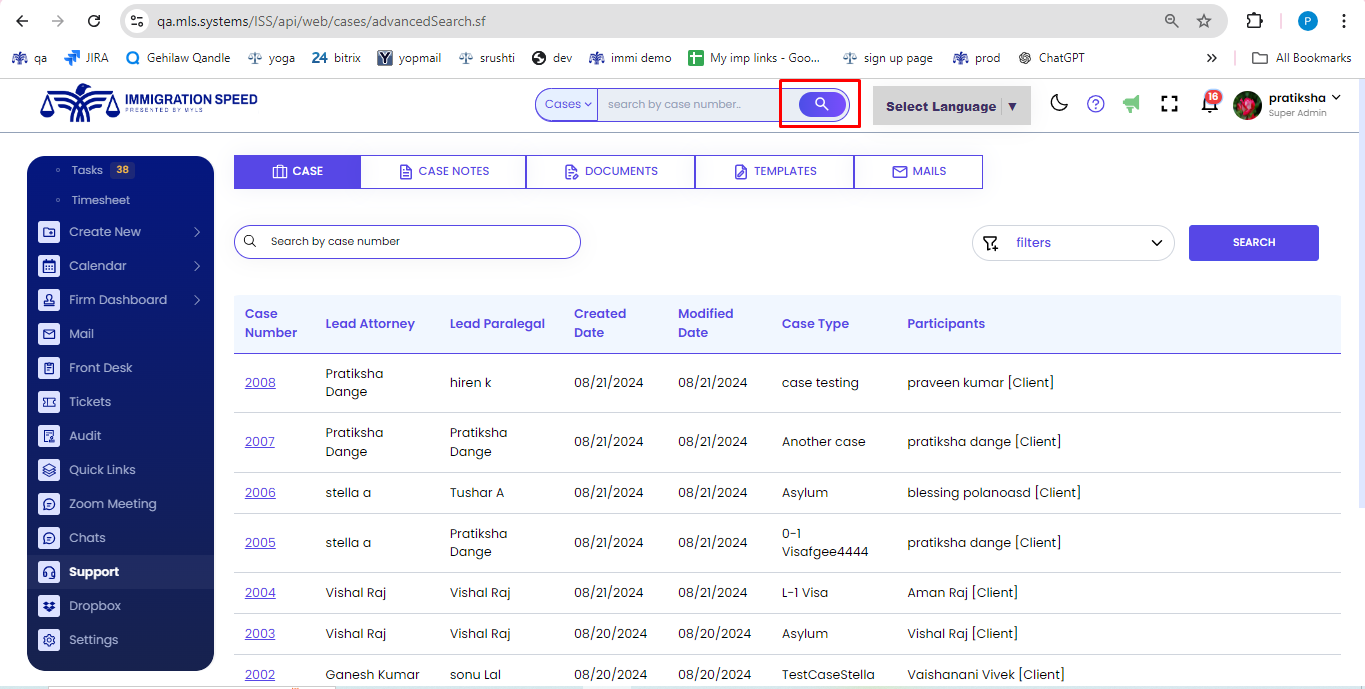Image resolution: width=1365 pixels, height=689 pixels.
Task: Click the magnifier search button in header
Action: pyautogui.click(x=822, y=104)
